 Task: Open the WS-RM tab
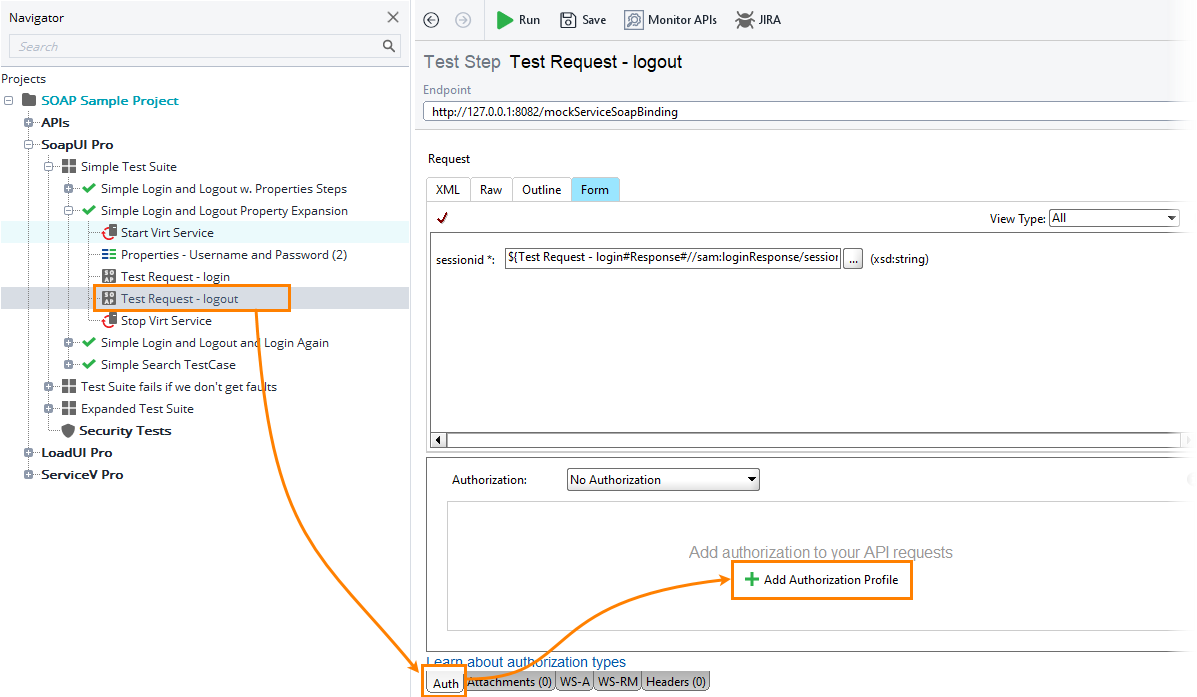[x=618, y=682]
